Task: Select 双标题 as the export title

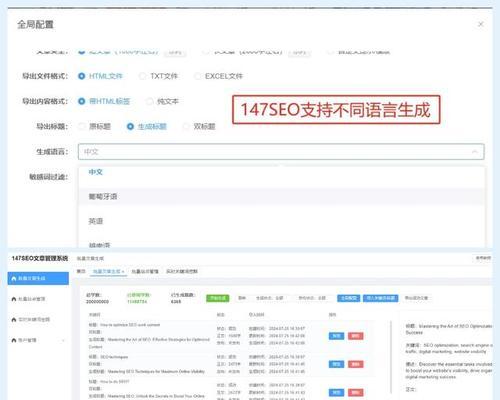Action: tap(186, 126)
